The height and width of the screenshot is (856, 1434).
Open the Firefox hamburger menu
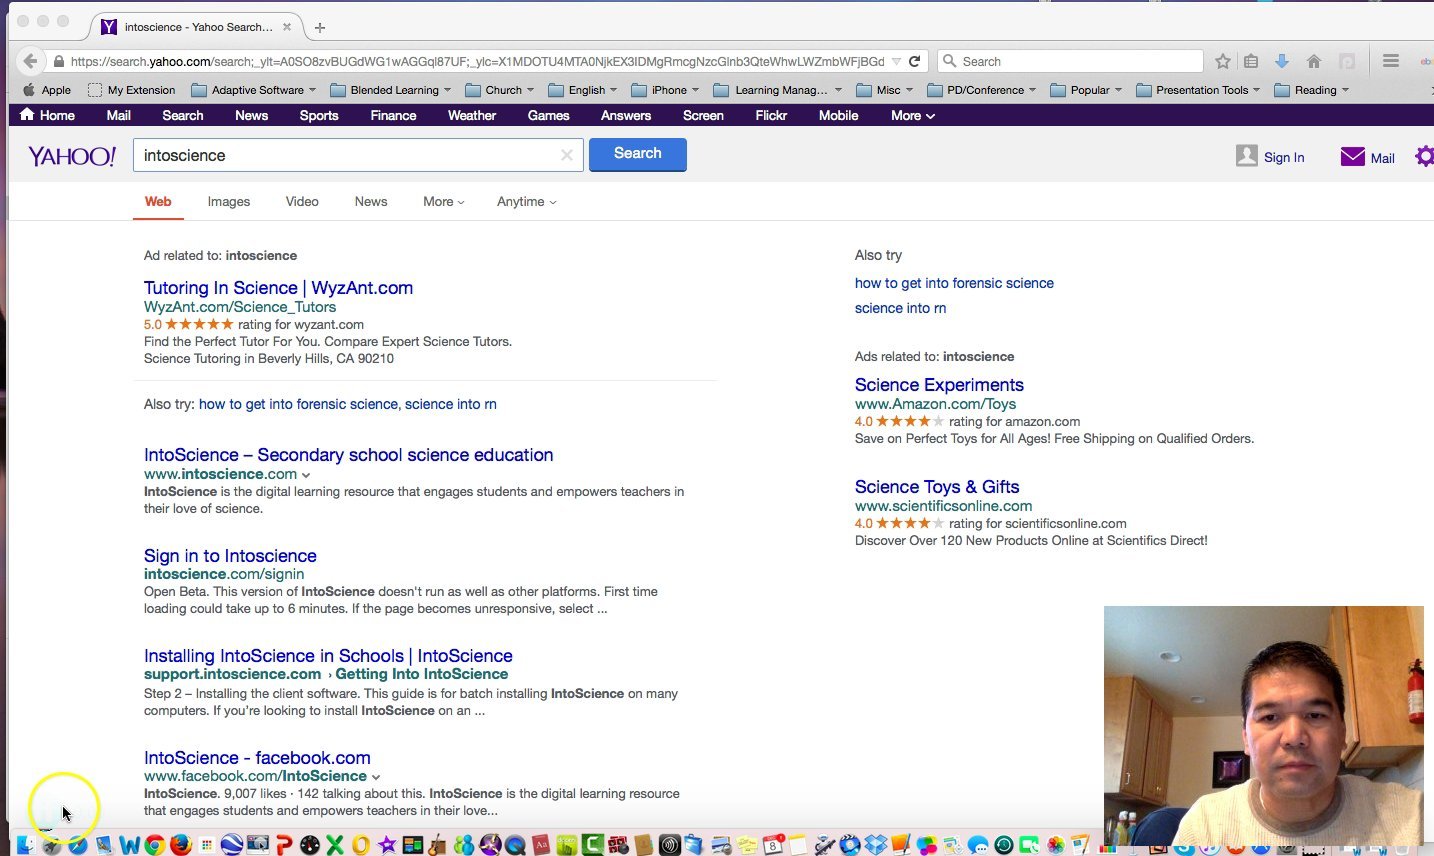1390,61
